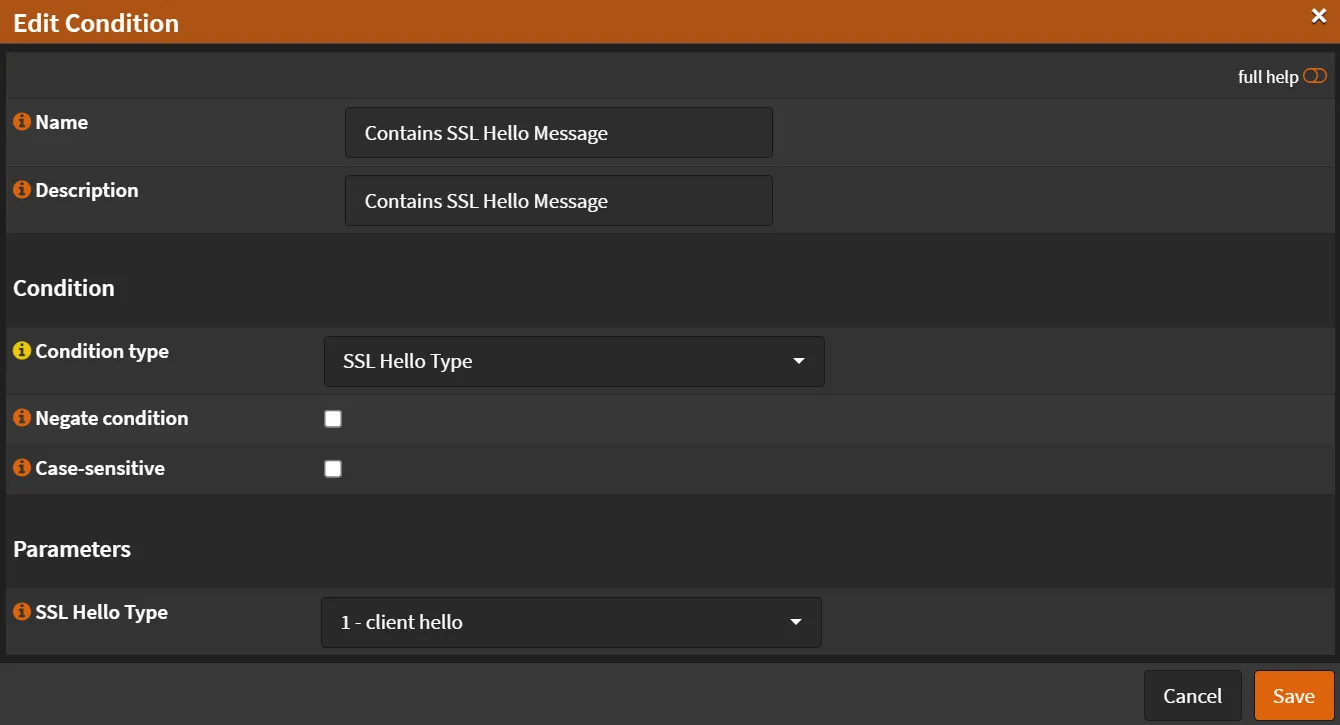Click the info icon beside Negate condition

21,418
